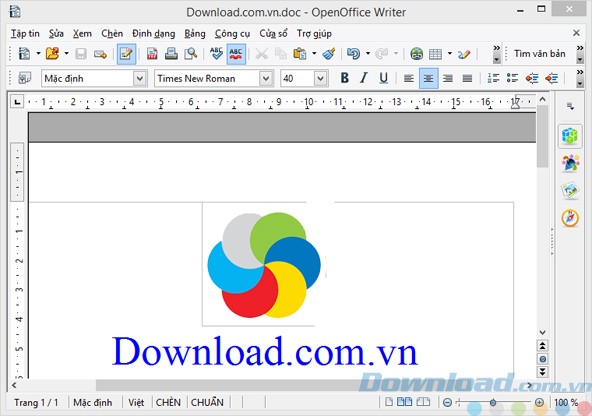Open sidebar Navigator compass icon
Screen dimensions: 592x416
570,218
